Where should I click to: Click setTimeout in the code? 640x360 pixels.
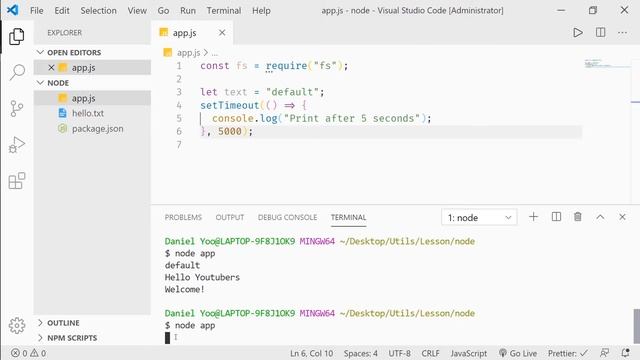230,105
